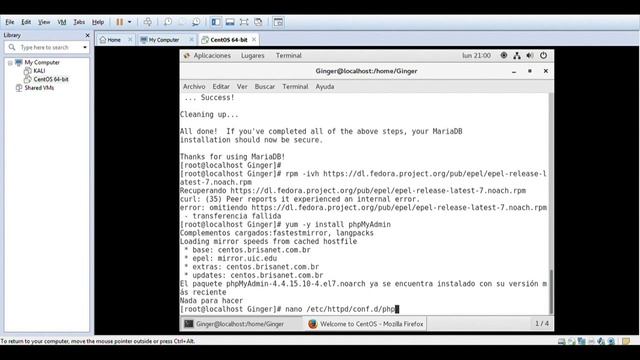Close the CentOS 64-bit tab
The width and height of the screenshot is (640, 360).
click(254, 39)
